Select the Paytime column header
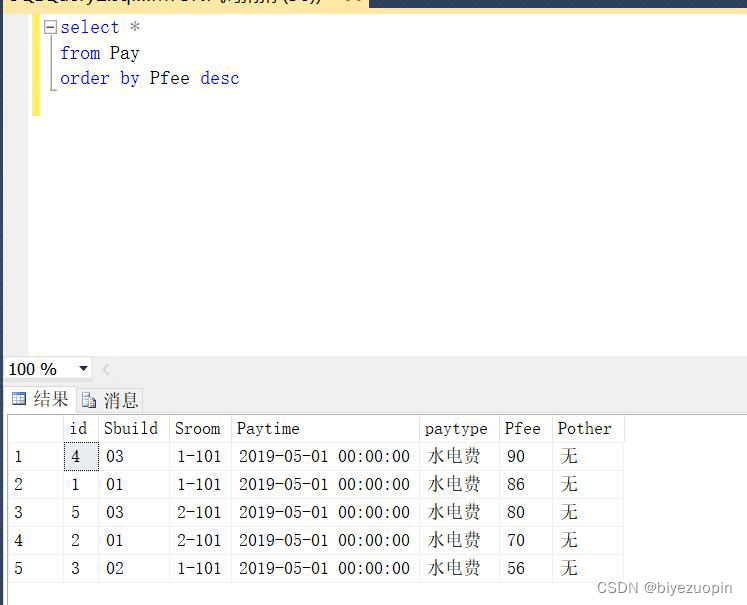747x605 pixels. click(325, 428)
